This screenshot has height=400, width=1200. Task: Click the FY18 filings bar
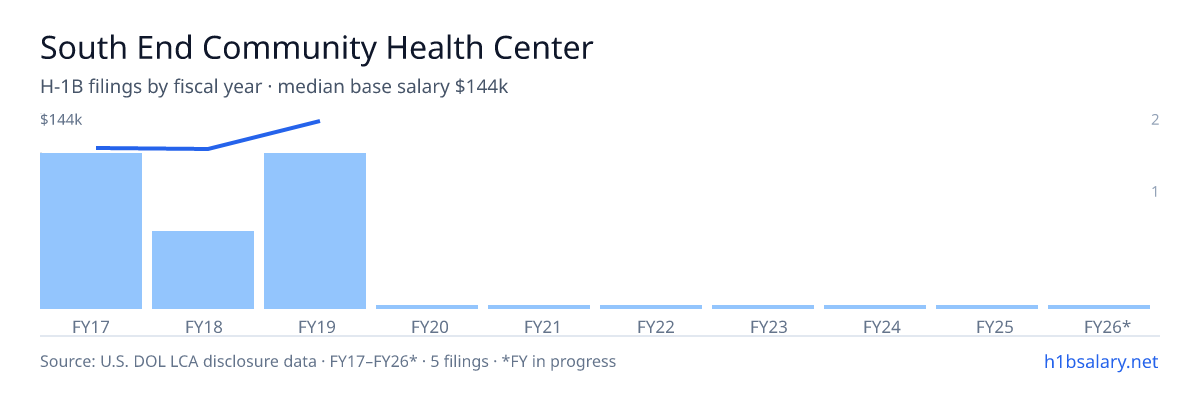tap(203, 270)
